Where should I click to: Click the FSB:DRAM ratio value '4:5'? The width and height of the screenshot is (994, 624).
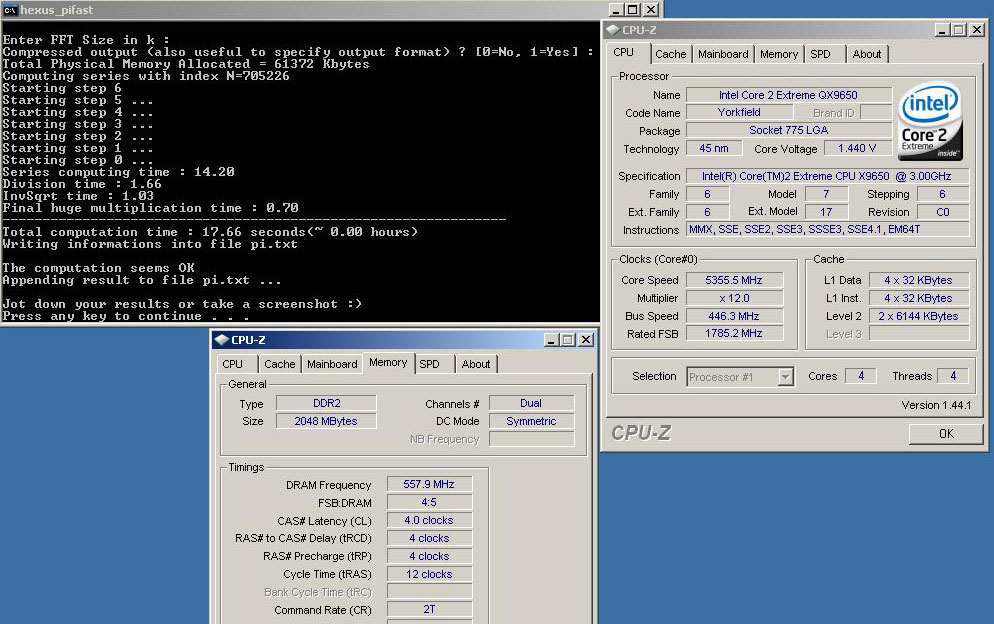(429, 502)
